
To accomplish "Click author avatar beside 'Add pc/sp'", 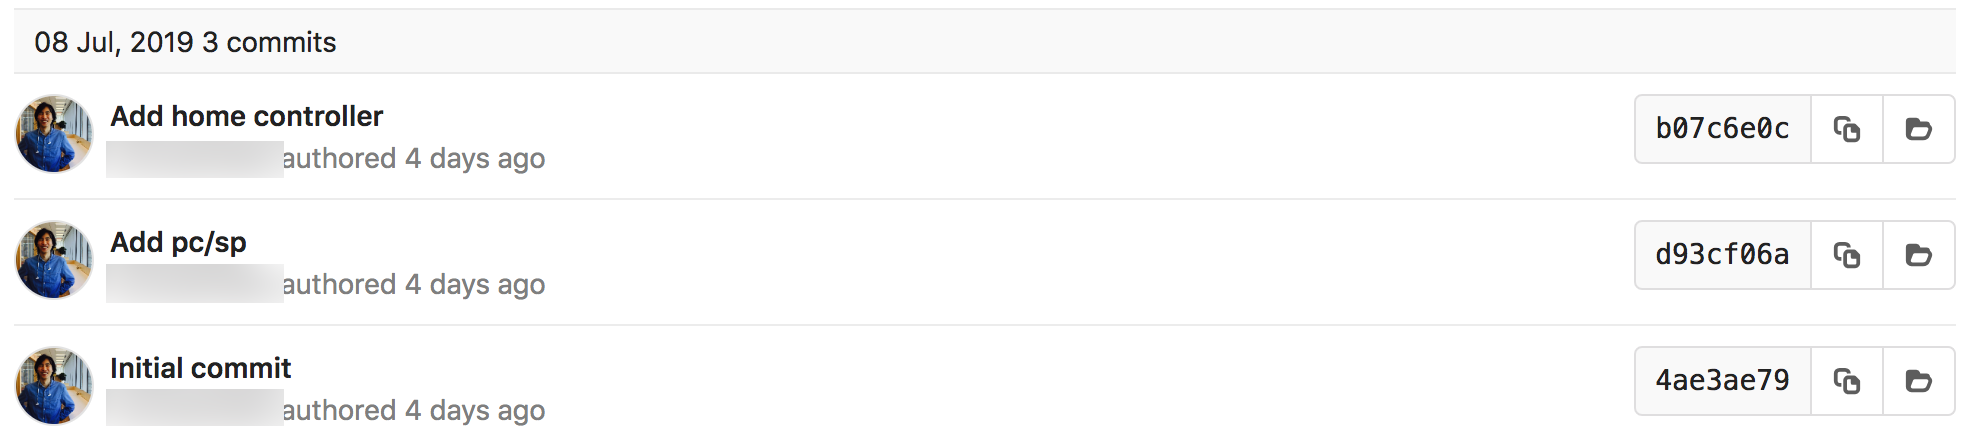I will [54, 260].
